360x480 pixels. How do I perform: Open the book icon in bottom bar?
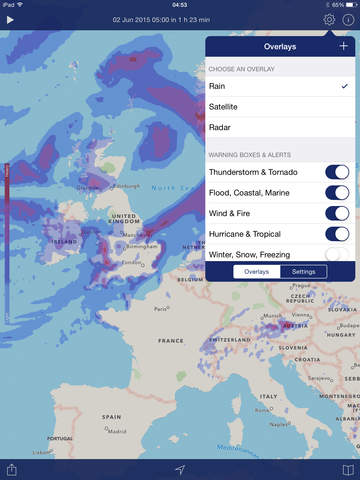click(348, 470)
